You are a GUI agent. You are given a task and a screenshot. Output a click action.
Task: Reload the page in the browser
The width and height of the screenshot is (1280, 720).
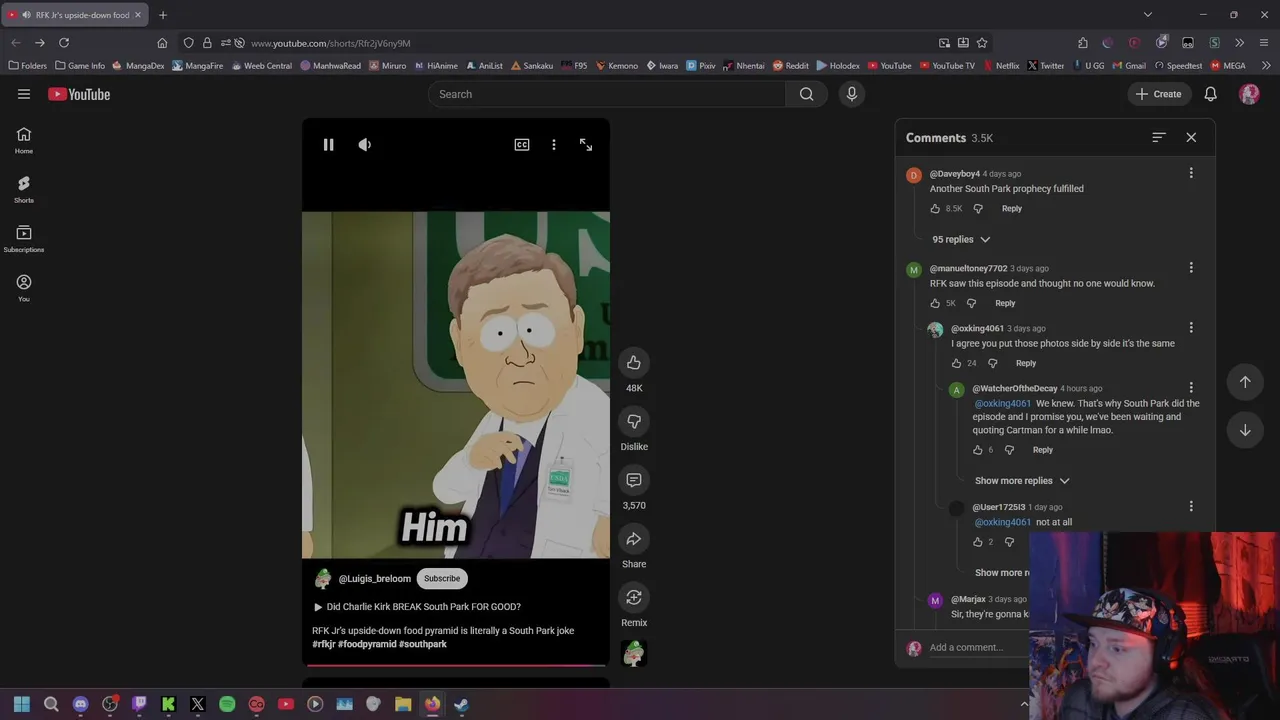tap(64, 43)
